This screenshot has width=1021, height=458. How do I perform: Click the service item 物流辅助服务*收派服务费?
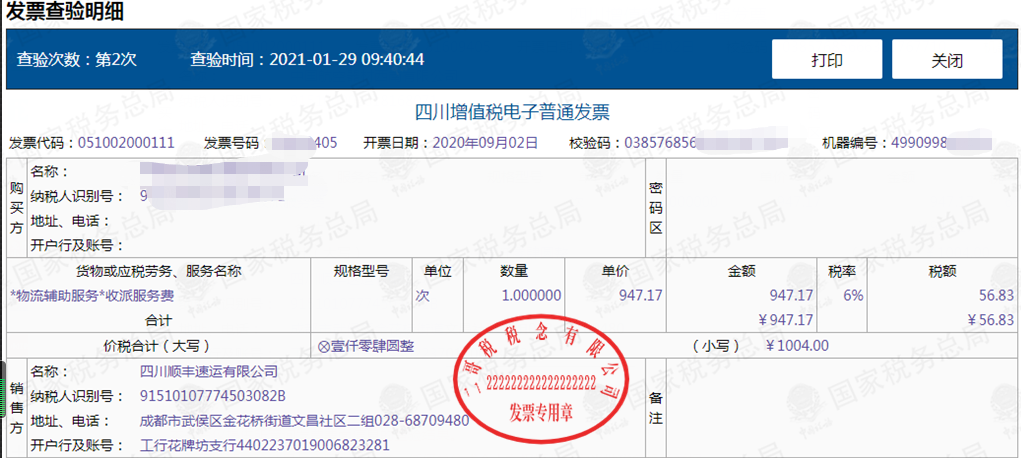point(92,296)
